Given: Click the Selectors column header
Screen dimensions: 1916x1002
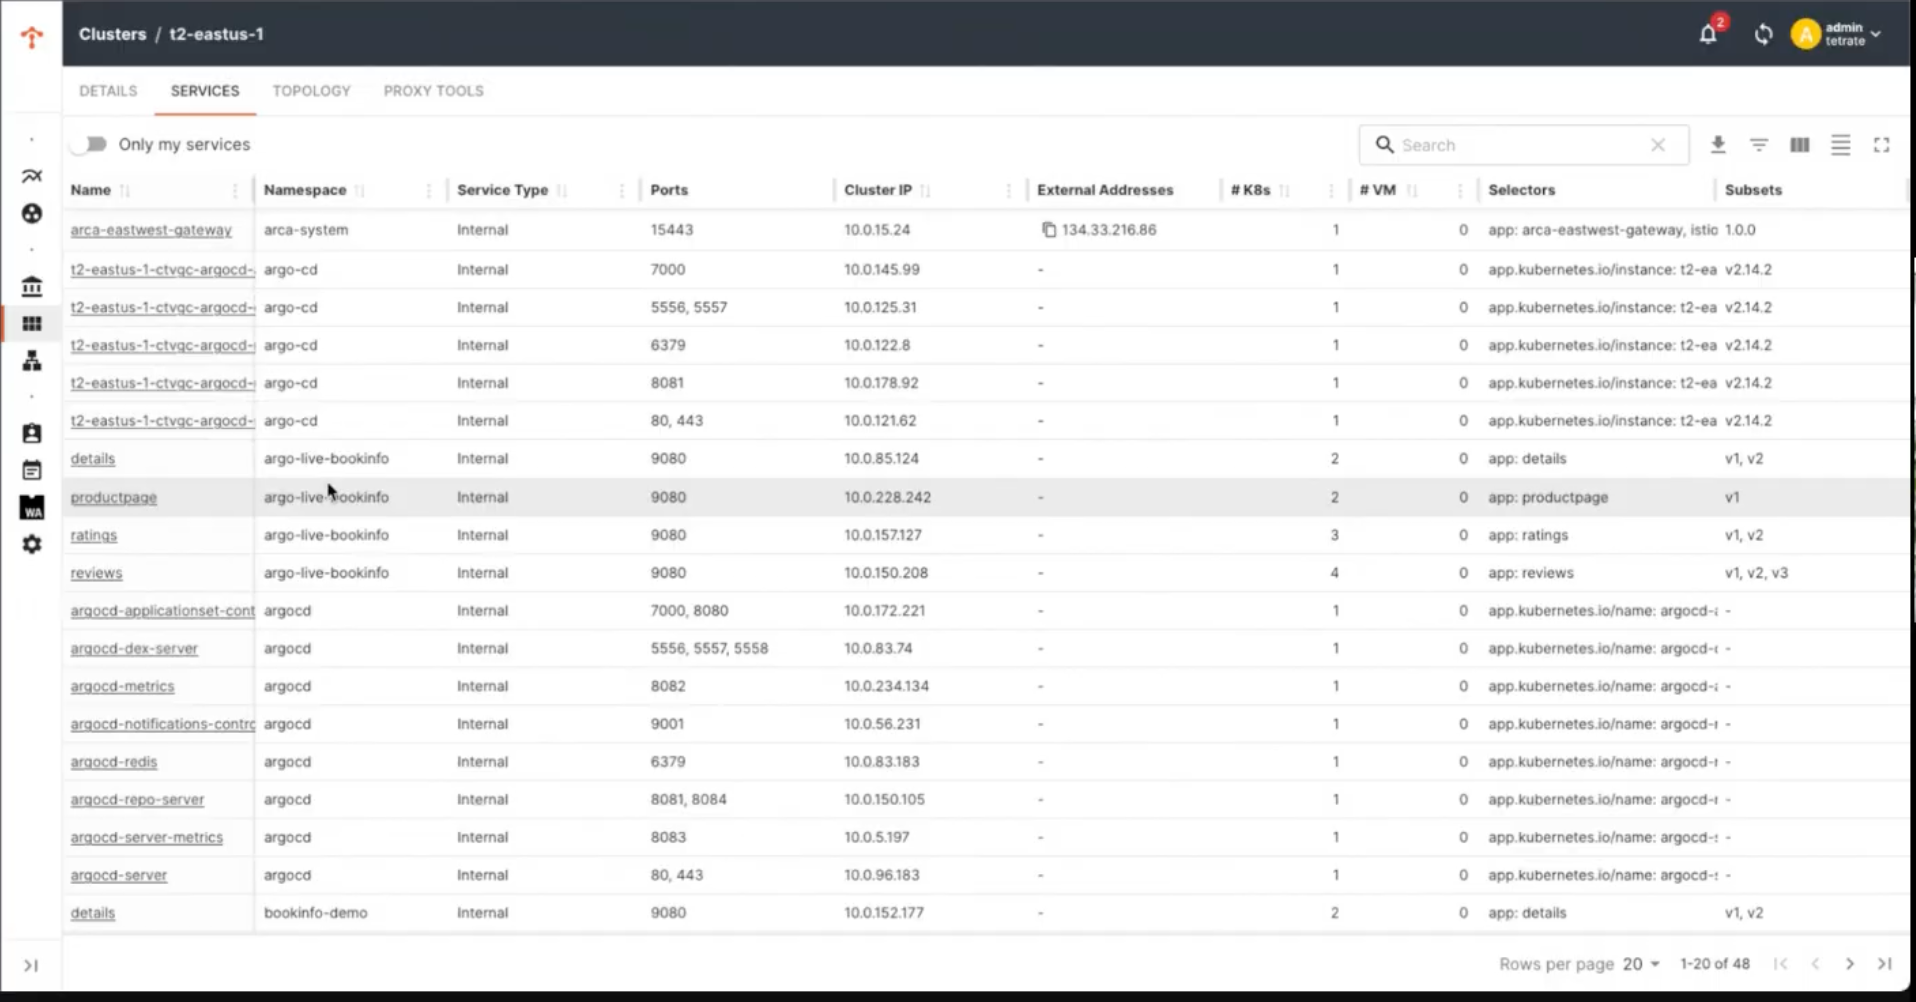Looking at the screenshot, I should tap(1521, 190).
